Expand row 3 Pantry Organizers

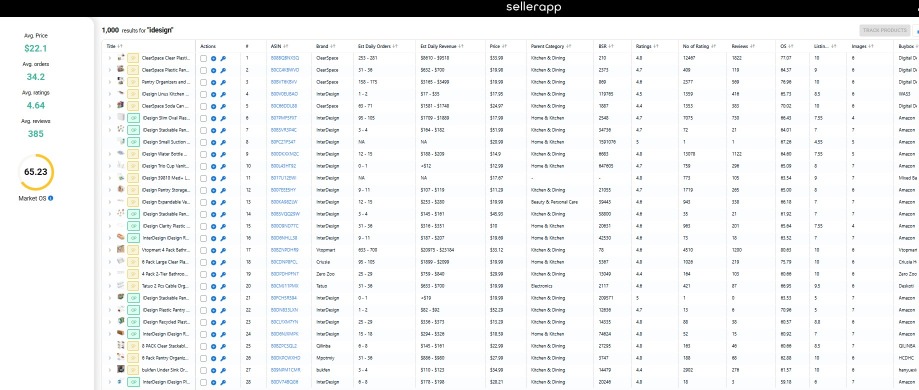[x=109, y=82]
